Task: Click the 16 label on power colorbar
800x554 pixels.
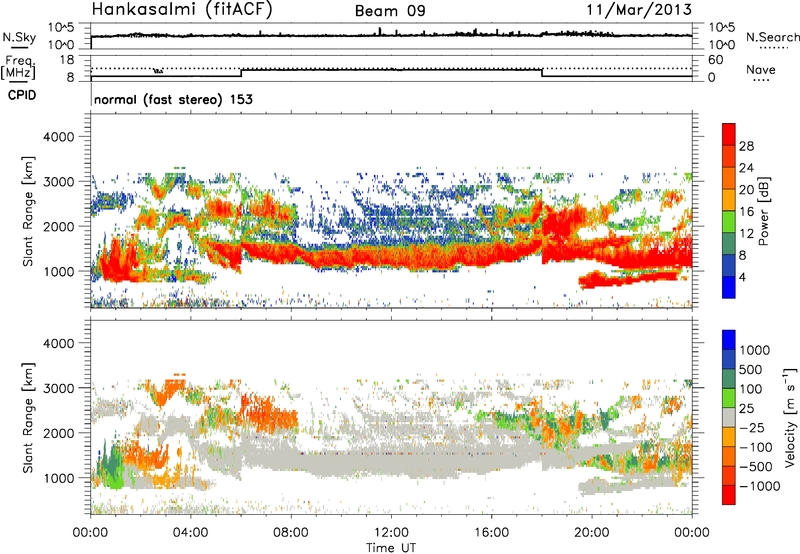Action: click(746, 212)
